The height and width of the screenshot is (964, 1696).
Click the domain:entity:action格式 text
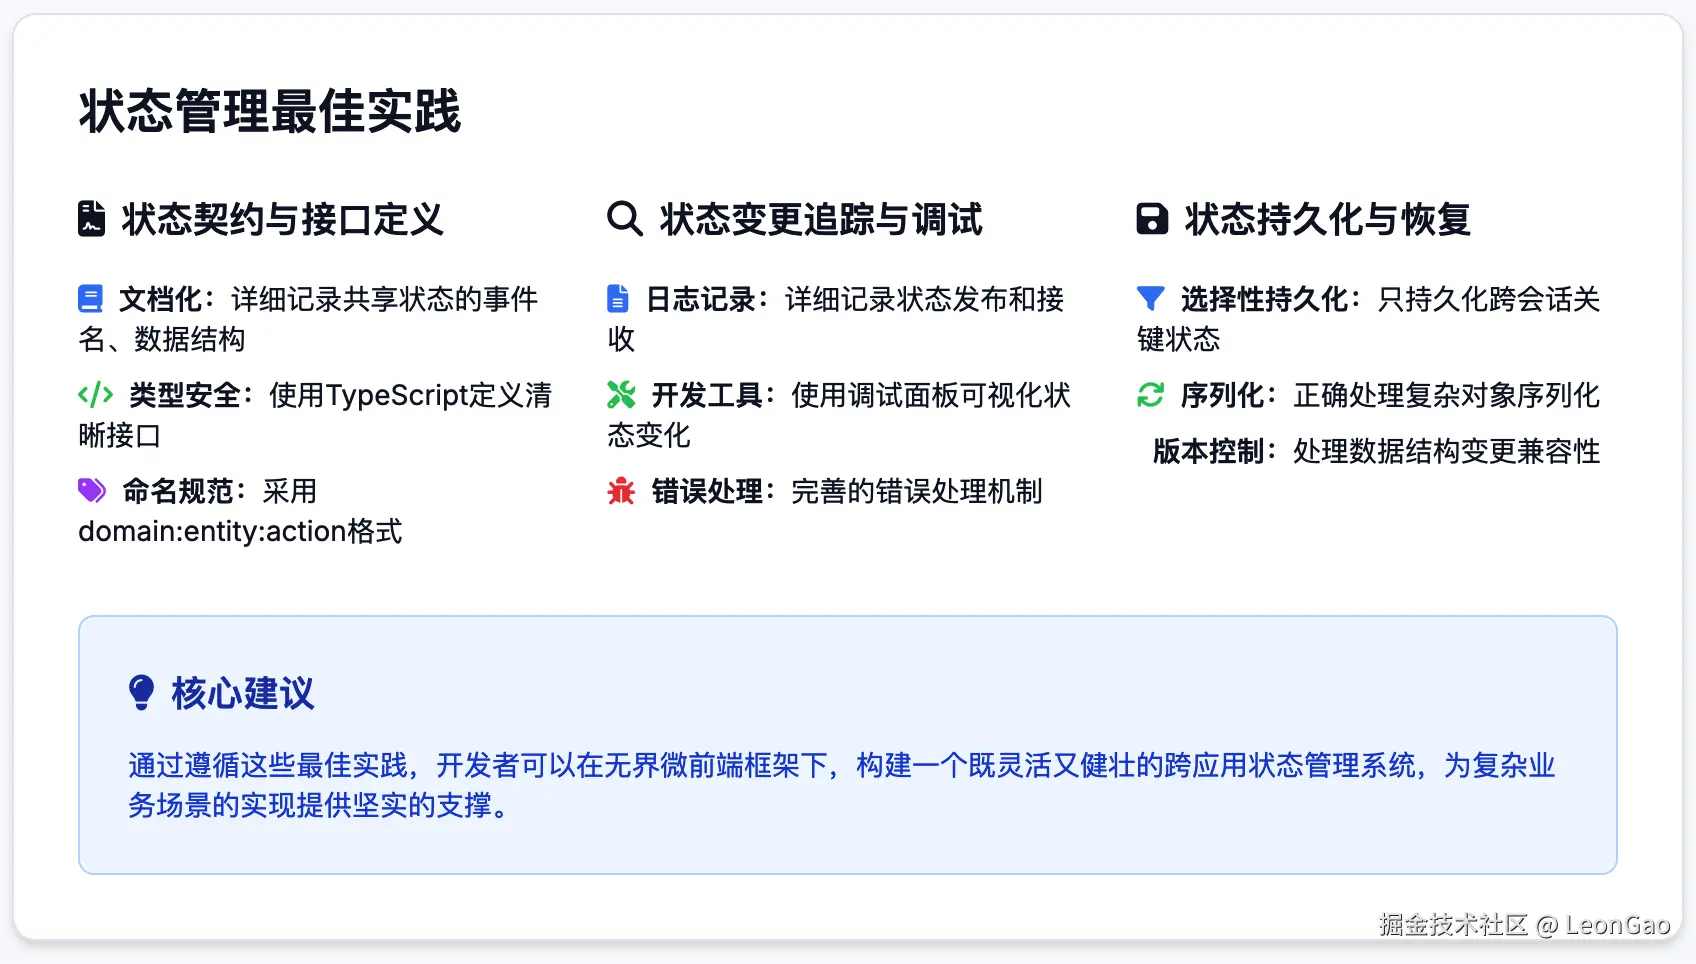pos(240,531)
